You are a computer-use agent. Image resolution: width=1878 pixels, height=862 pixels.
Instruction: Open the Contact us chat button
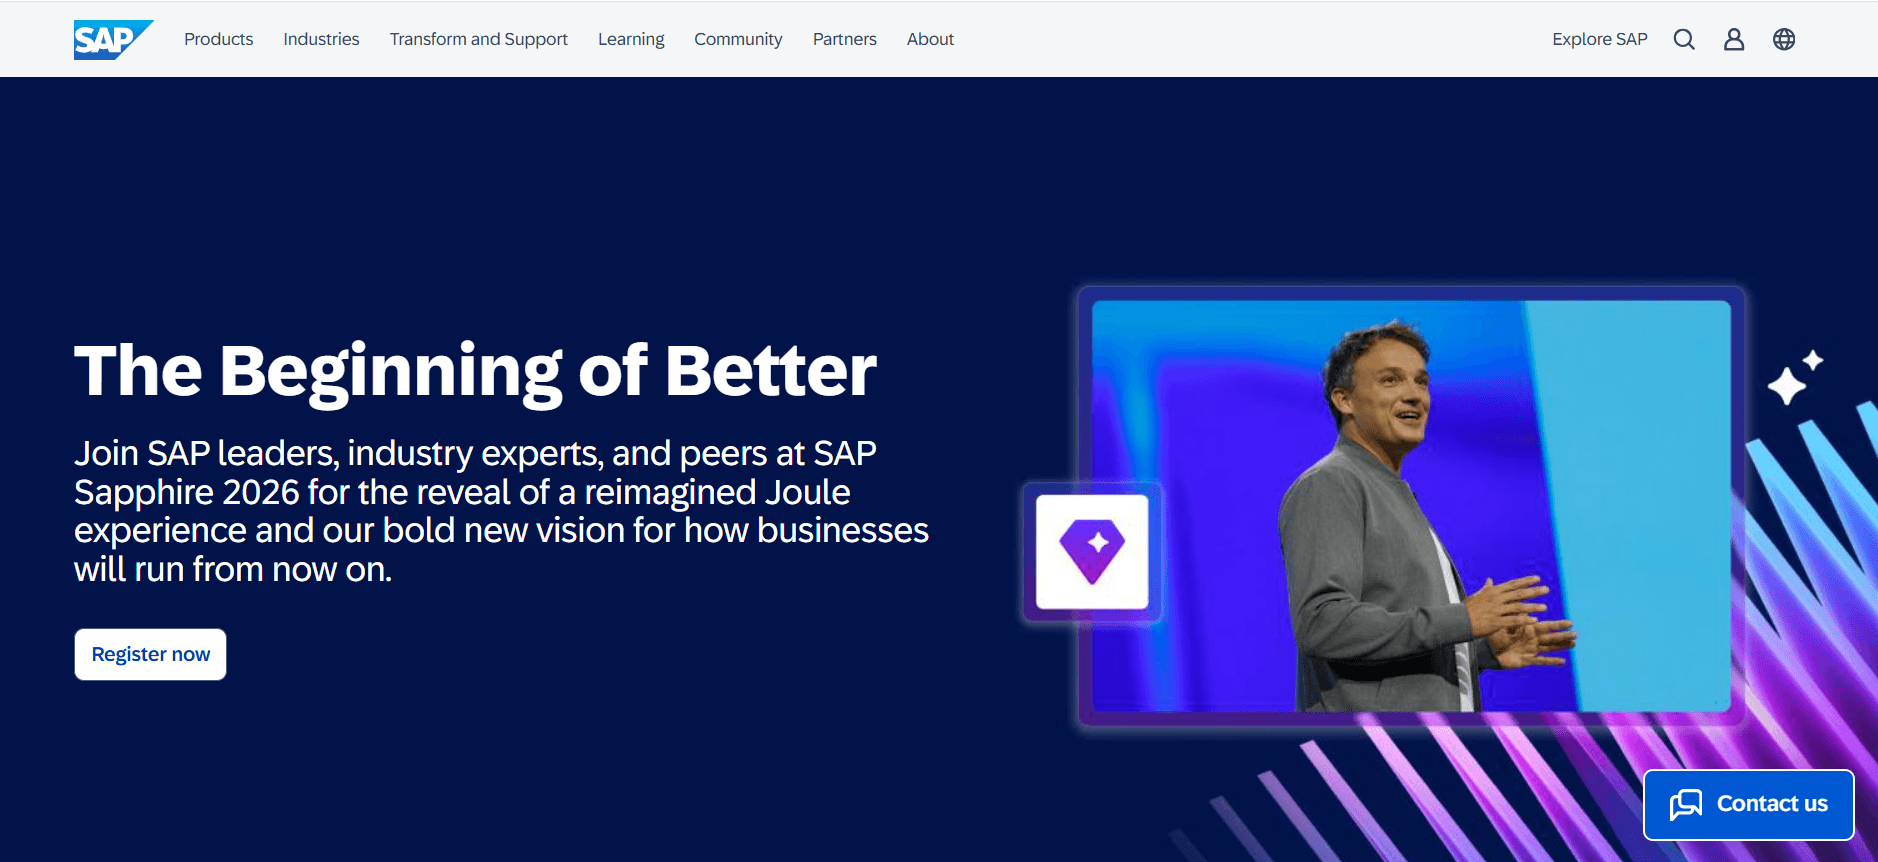coord(1749,804)
